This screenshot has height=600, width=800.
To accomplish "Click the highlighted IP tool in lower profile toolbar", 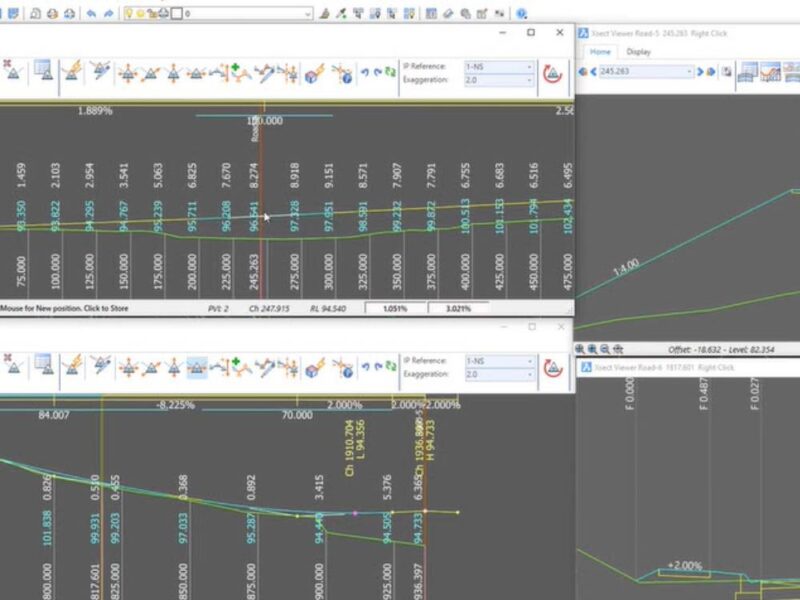I will [197, 366].
